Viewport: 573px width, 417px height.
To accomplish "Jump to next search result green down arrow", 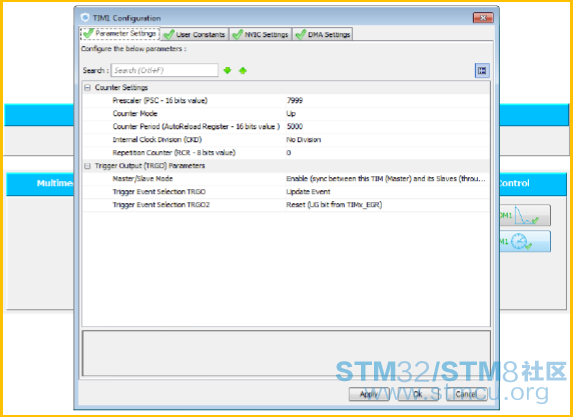I will tap(227, 70).
